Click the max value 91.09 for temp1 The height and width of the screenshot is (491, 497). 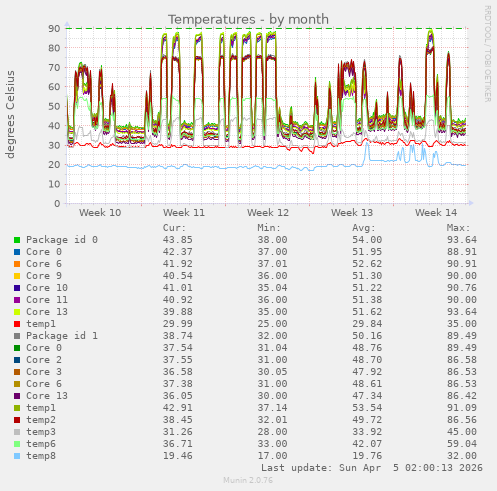click(462, 408)
